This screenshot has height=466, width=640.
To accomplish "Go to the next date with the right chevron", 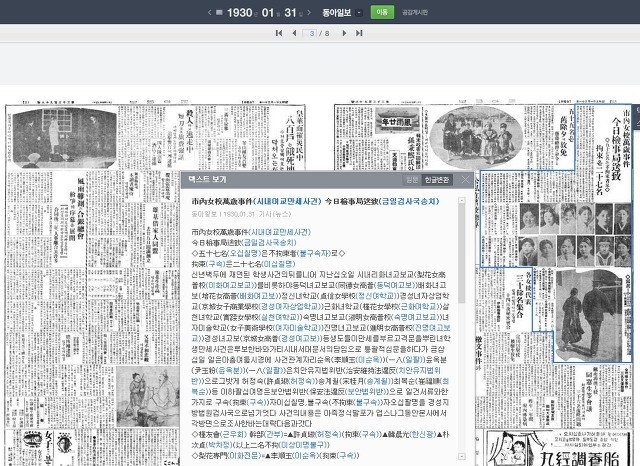I will (x=309, y=13).
